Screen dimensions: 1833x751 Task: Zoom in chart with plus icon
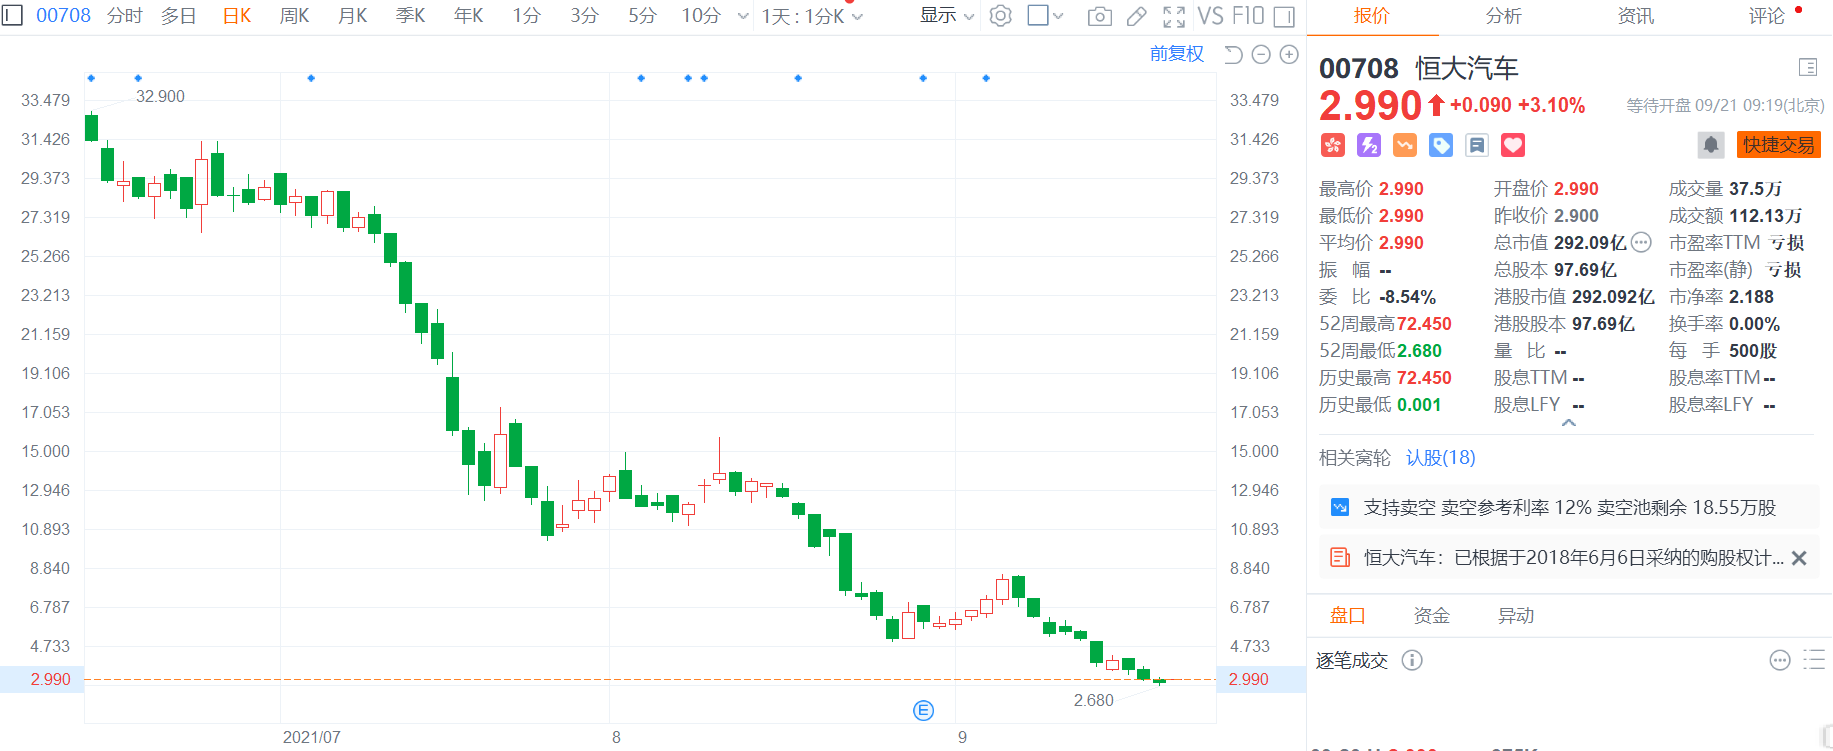tap(1289, 54)
